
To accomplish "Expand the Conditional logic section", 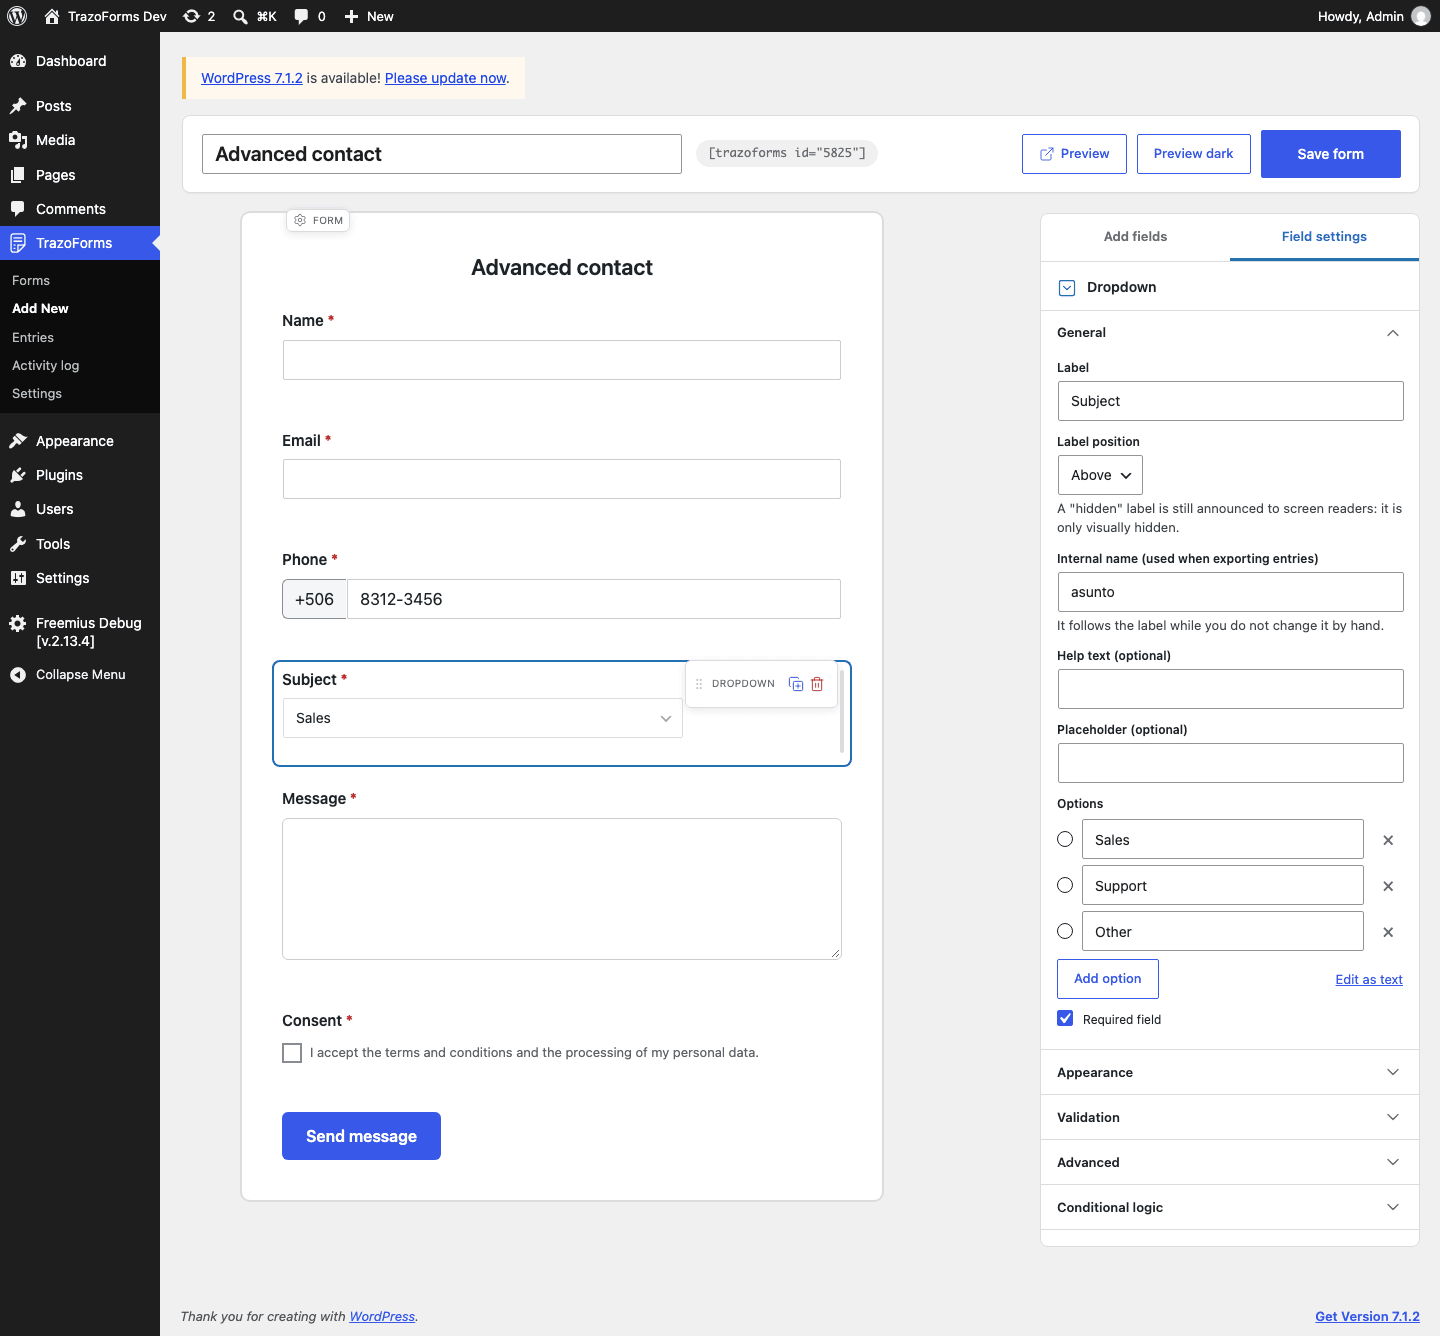I will (x=1230, y=1207).
